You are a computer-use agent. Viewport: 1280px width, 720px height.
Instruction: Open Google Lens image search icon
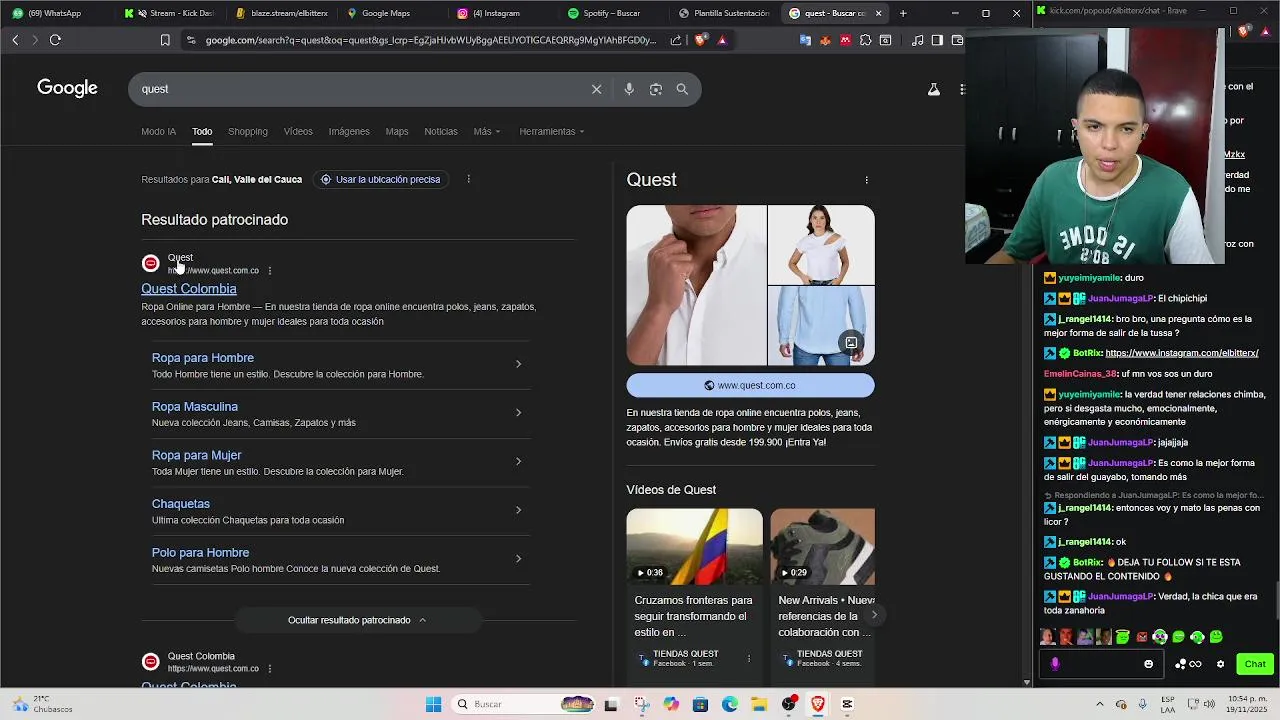pyautogui.click(x=656, y=89)
